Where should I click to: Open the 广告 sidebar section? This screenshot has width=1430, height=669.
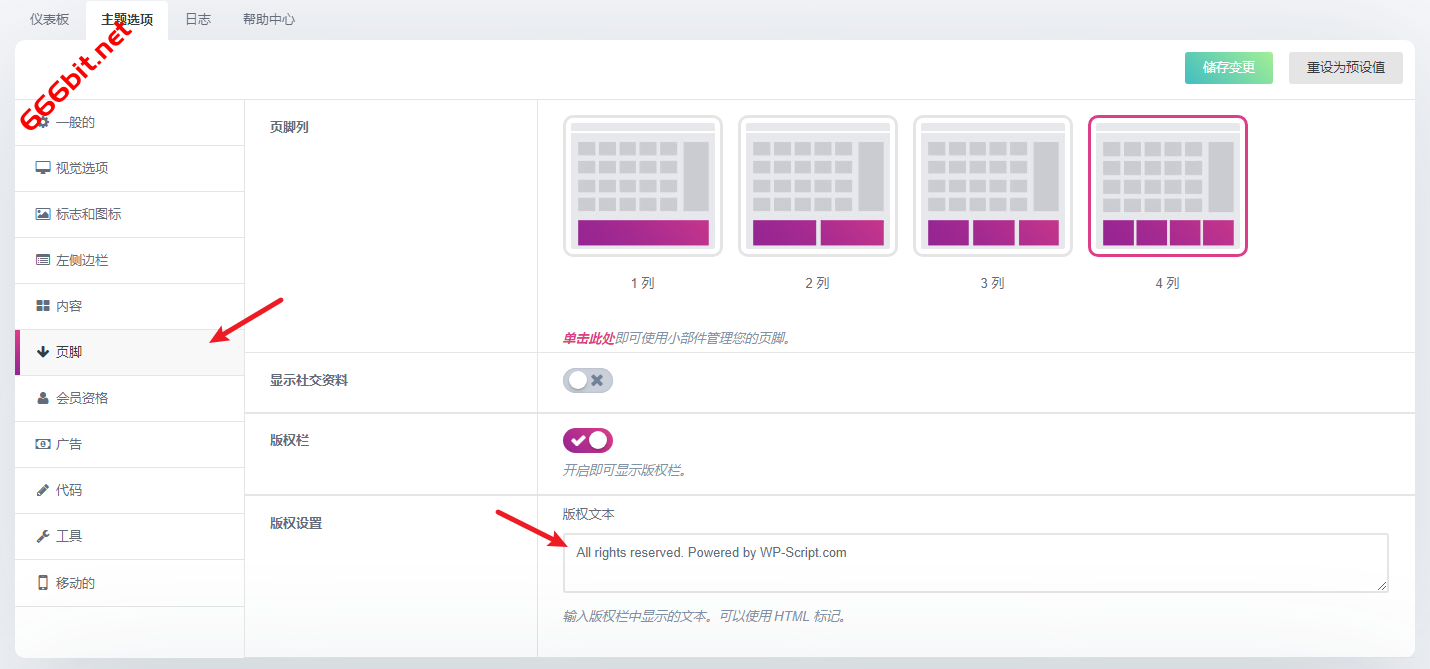pos(130,444)
